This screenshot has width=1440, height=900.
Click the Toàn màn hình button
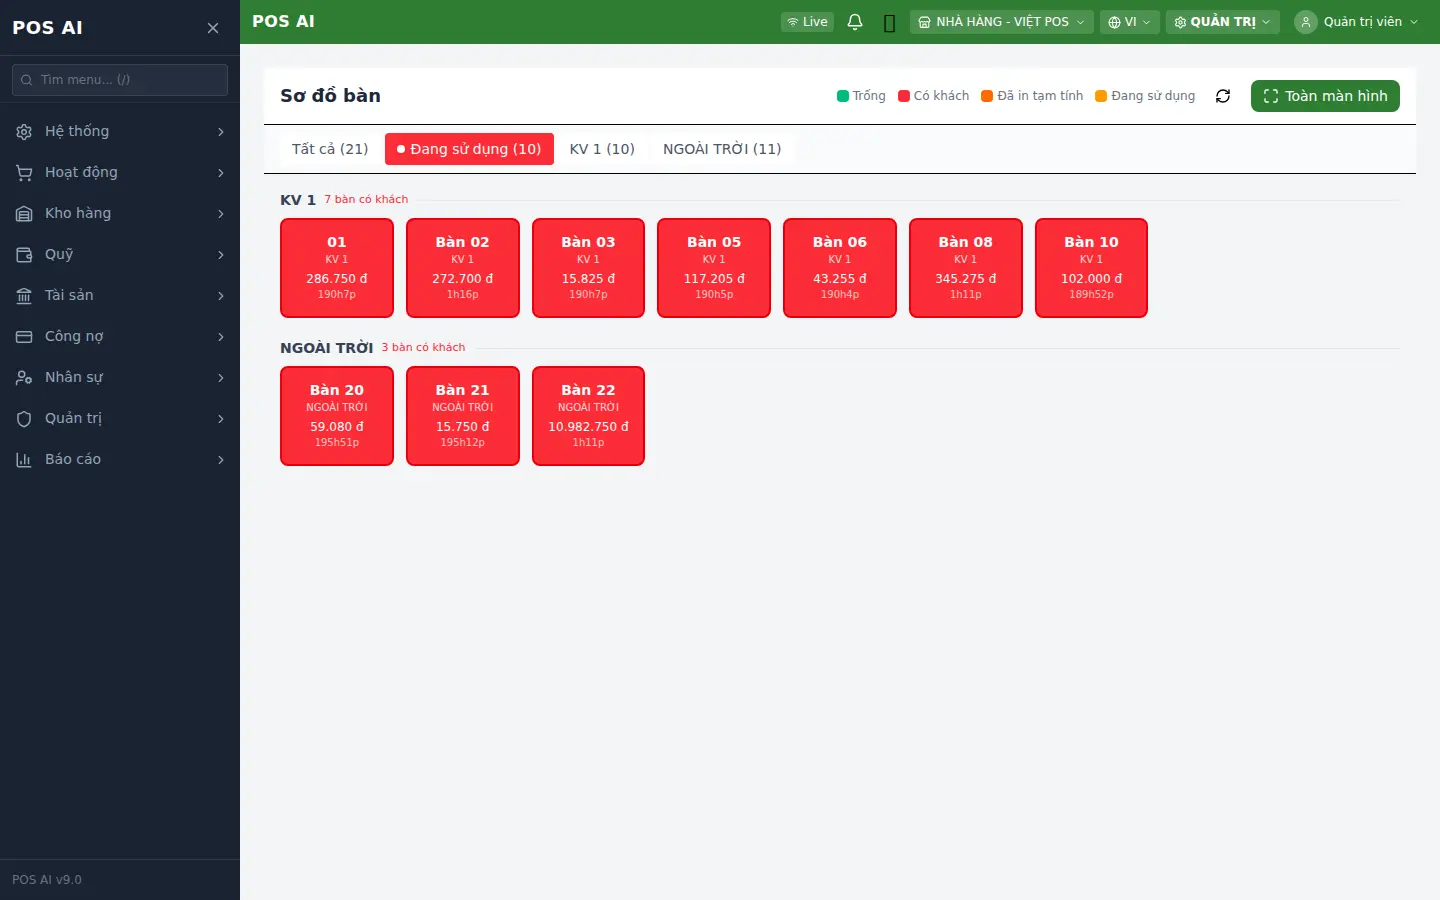point(1325,96)
